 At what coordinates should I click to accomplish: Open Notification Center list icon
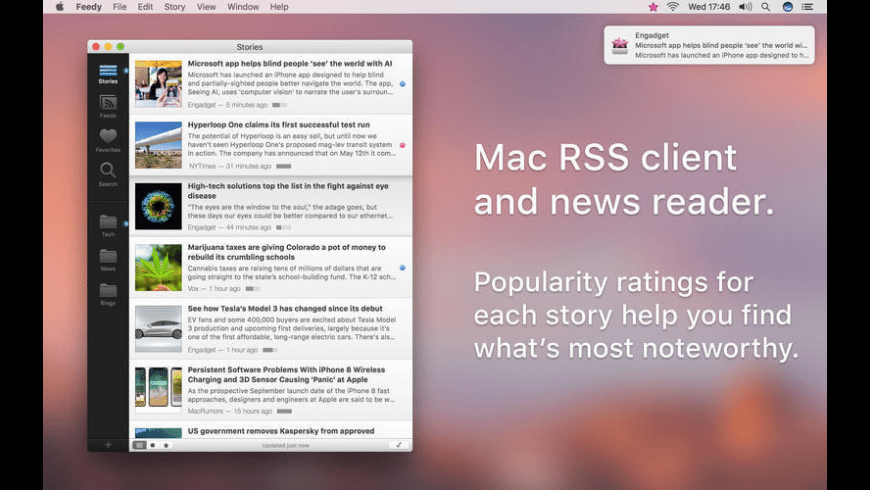click(x=807, y=7)
